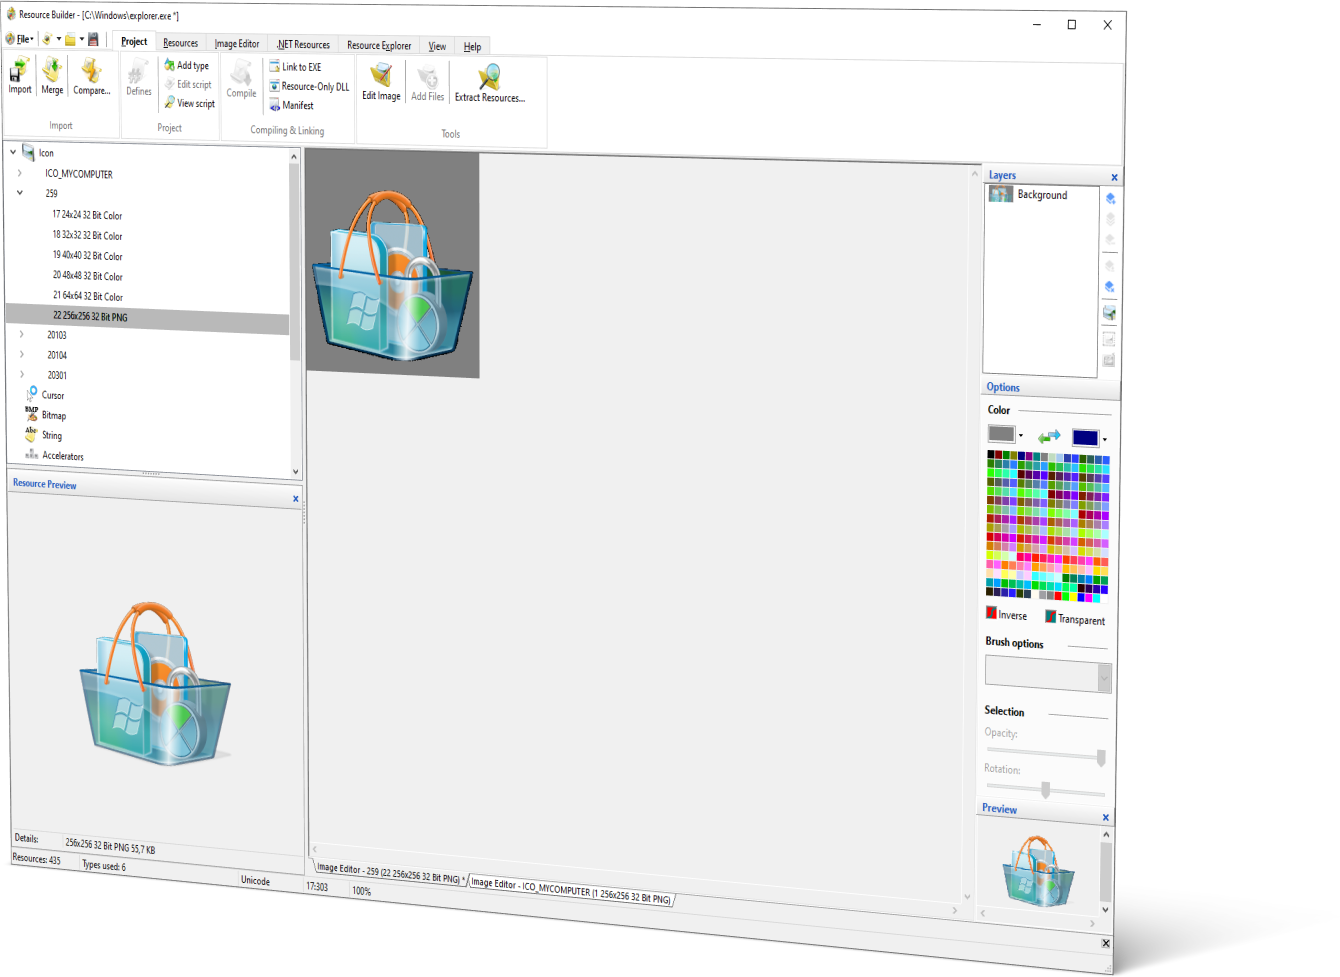Open the .NET Resources ribbon tab
This screenshot has width=1340, height=977.
point(303,44)
